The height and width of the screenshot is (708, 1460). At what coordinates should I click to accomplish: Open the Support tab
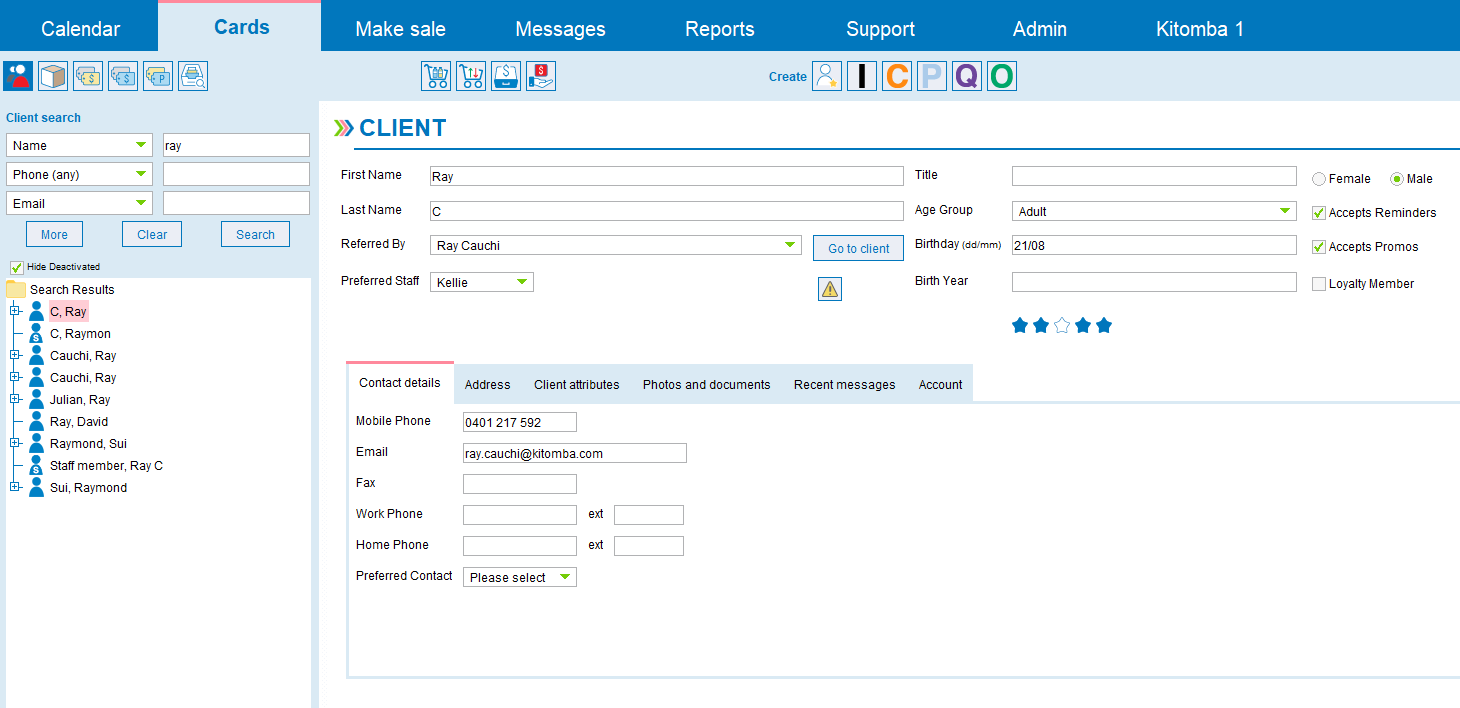tap(880, 29)
